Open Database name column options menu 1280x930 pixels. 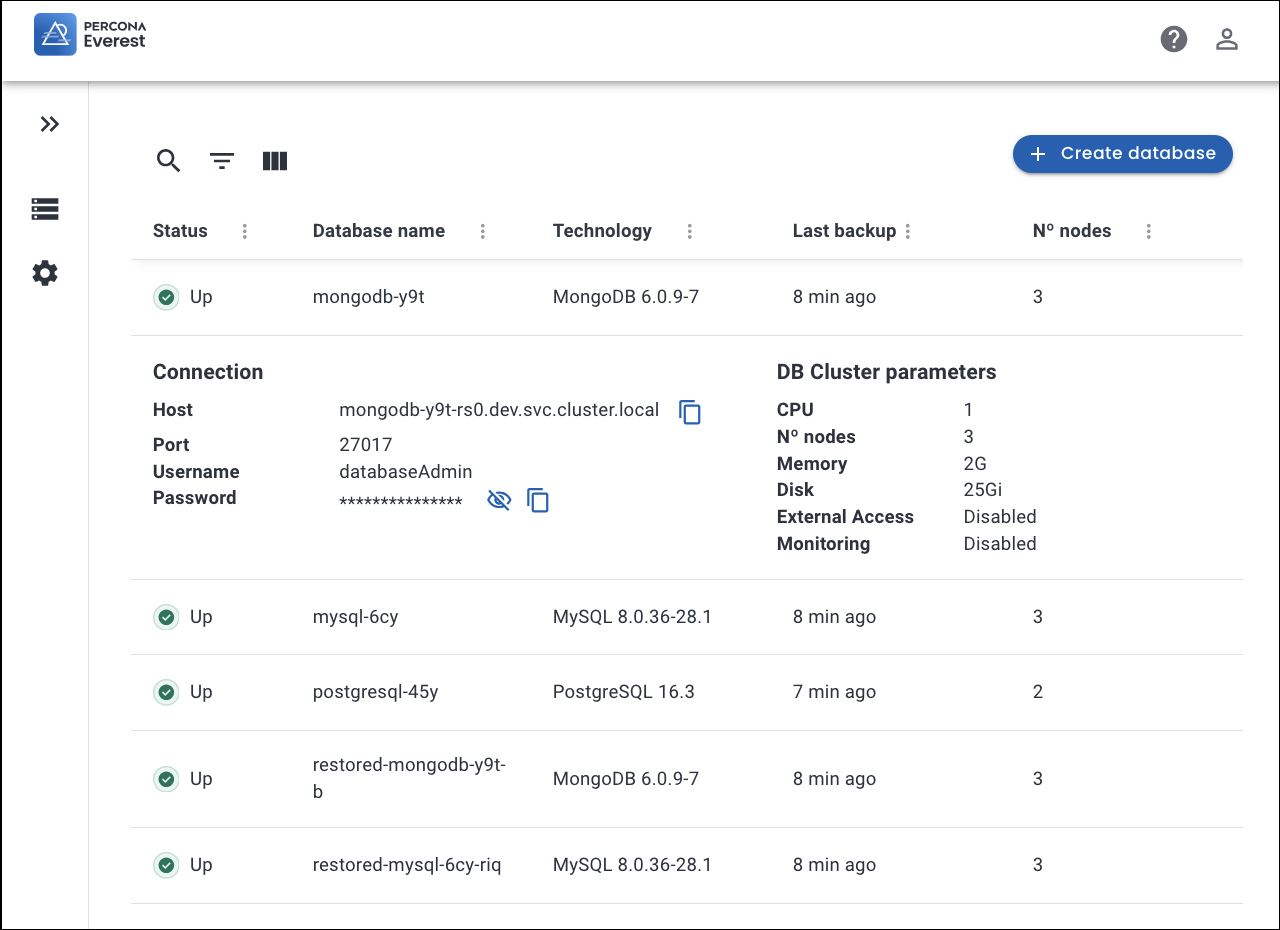[483, 231]
